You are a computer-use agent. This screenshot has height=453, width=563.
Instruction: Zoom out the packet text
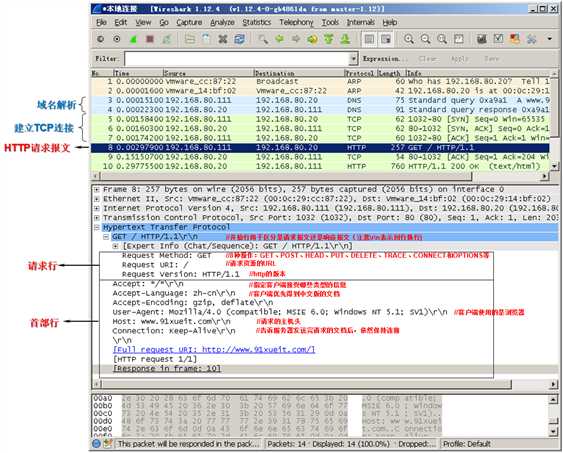click(425, 39)
